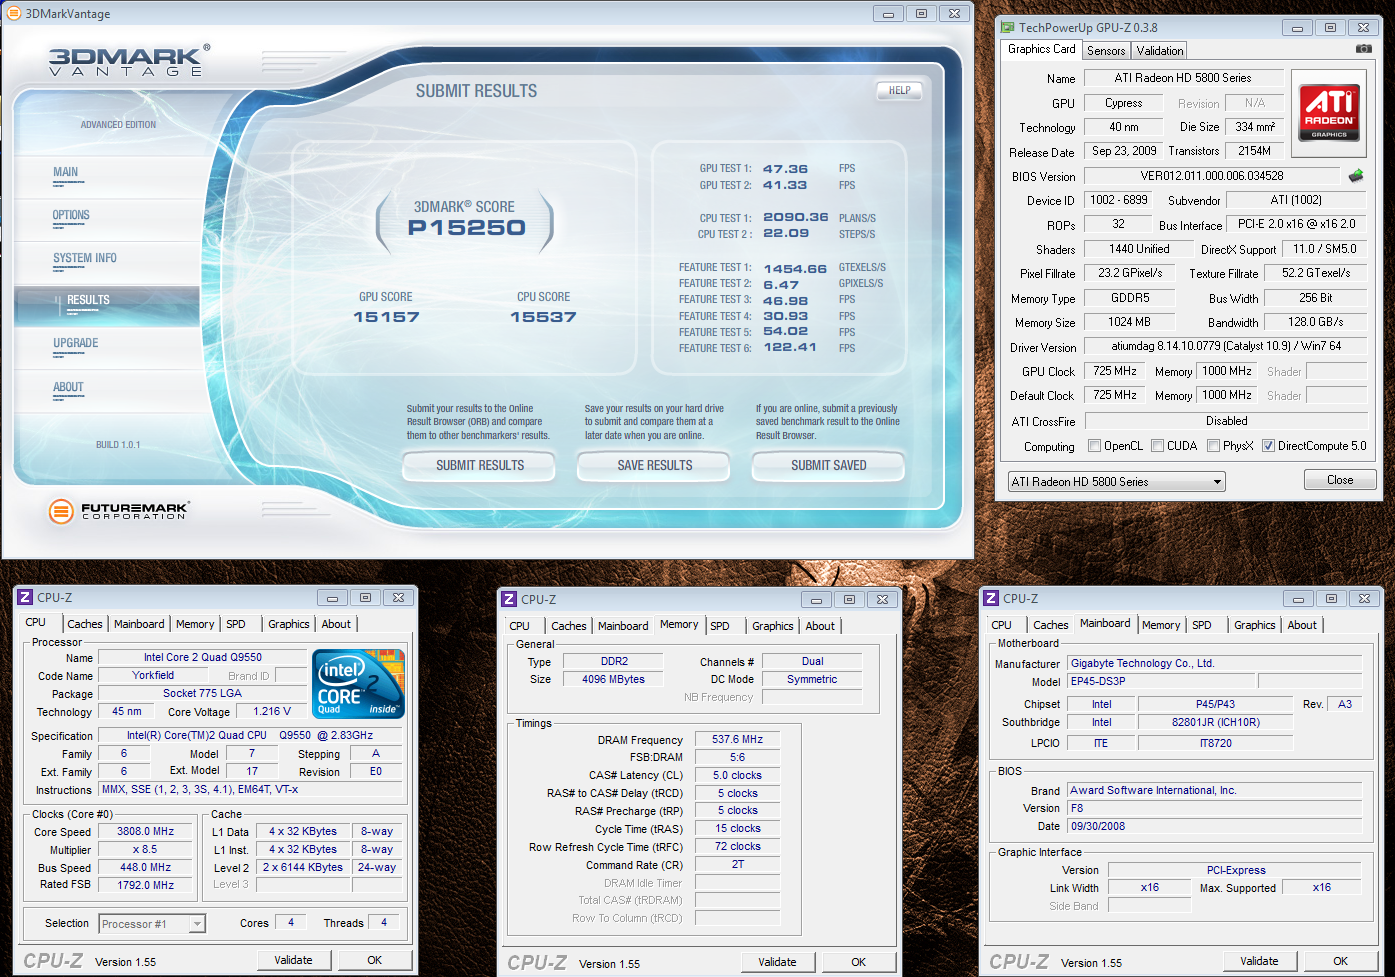Screen dimensions: 1395x977
Task: Click Close button in GPU-Z
Action: point(1340,480)
